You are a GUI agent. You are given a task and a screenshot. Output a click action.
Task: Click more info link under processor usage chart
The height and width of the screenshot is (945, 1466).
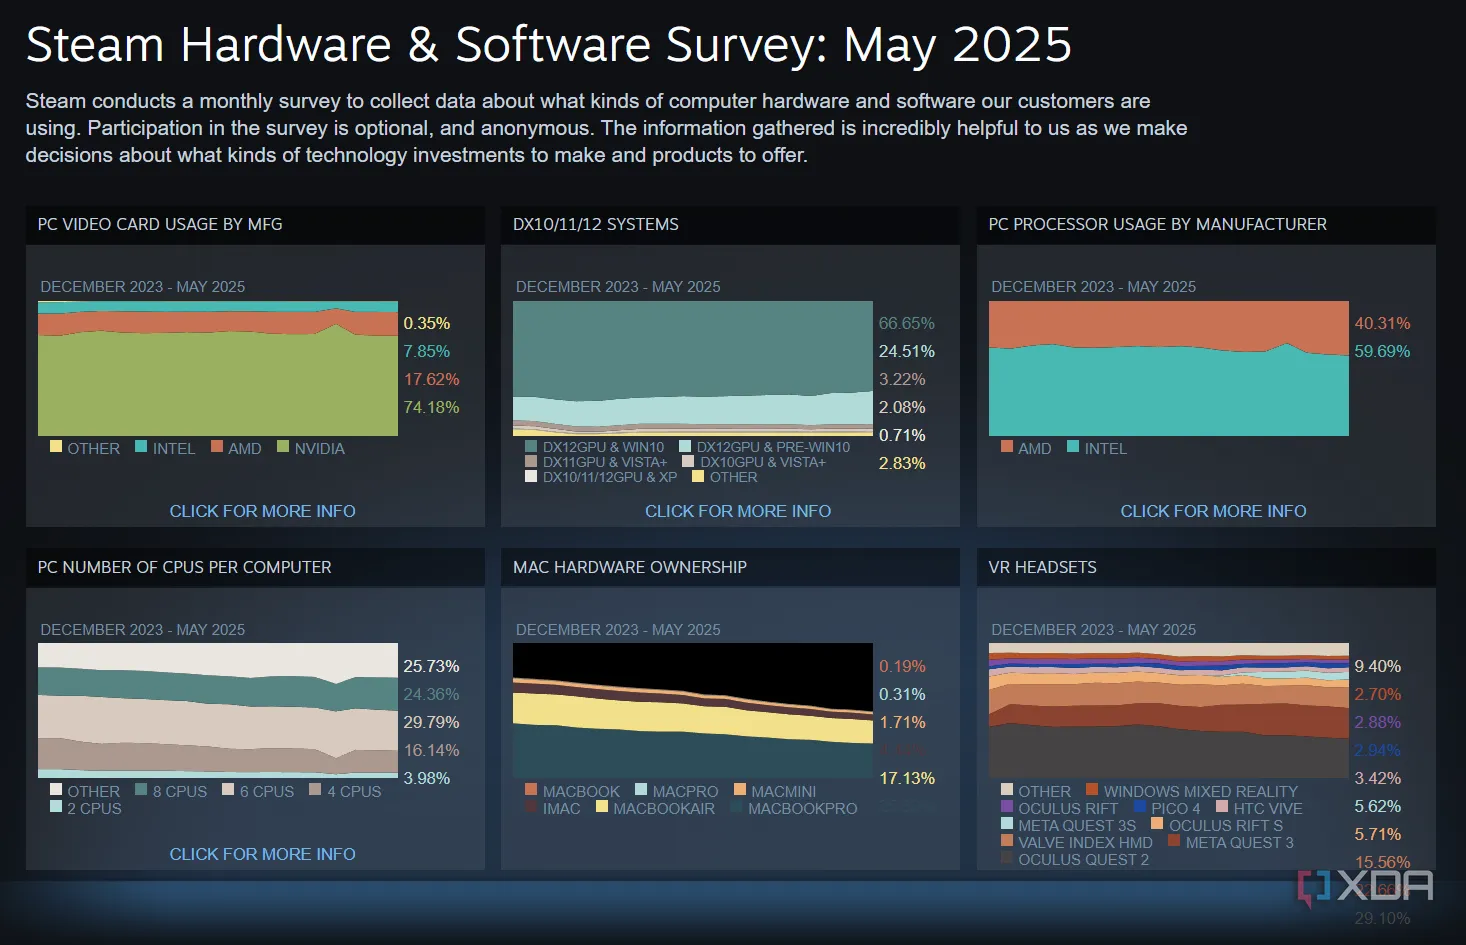pyautogui.click(x=1212, y=511)
